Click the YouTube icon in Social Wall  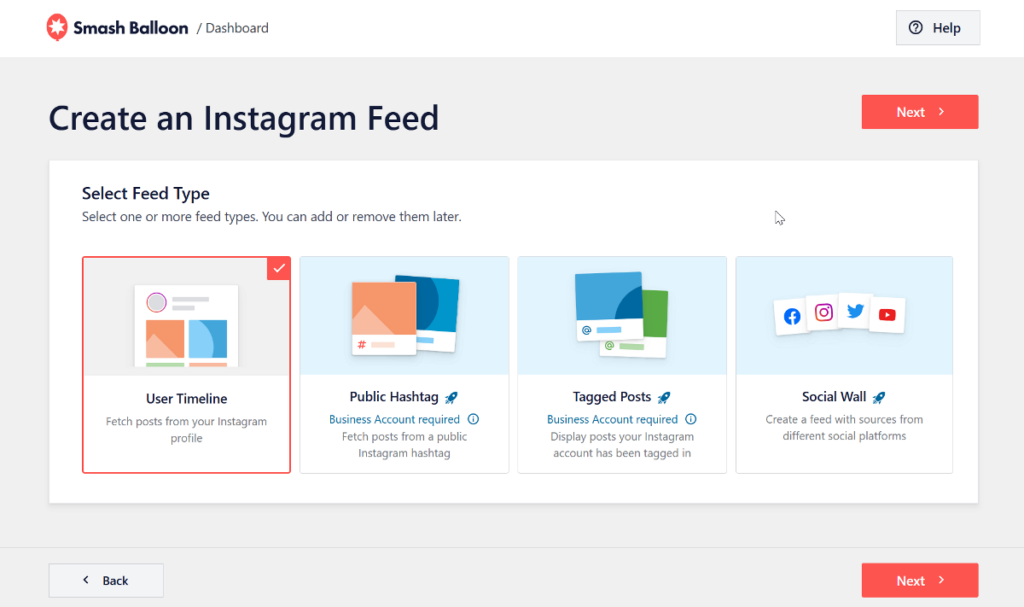click(x=887, y=315)
